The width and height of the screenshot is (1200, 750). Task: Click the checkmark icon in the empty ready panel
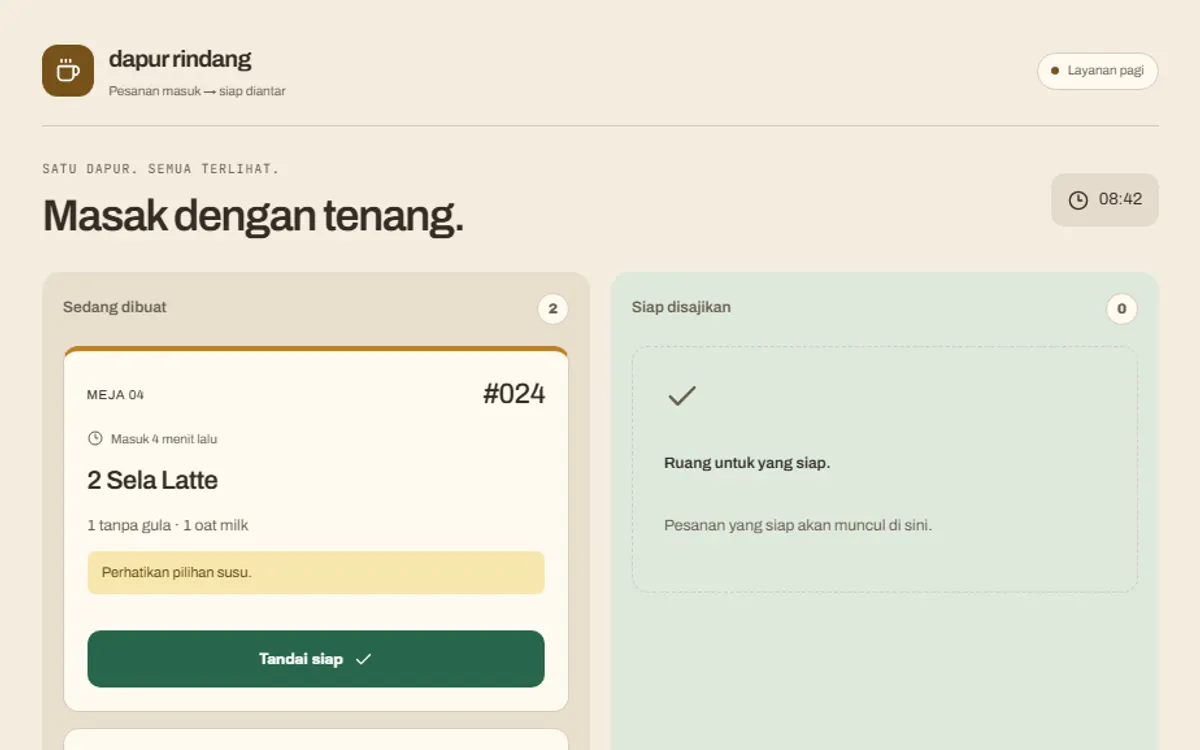[x=681, y=396]
